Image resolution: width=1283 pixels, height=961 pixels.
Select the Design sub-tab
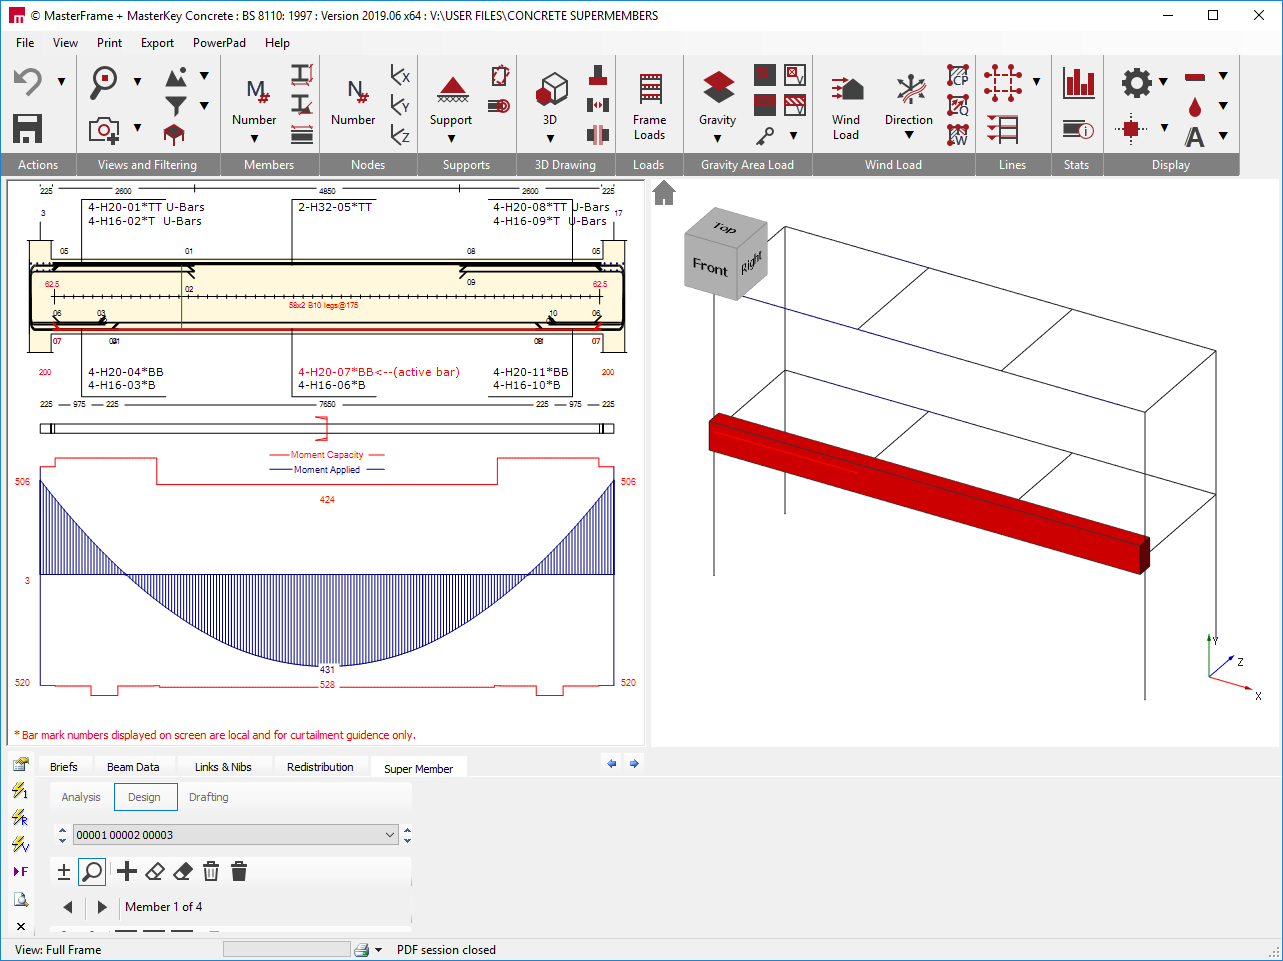coord(144,797)
